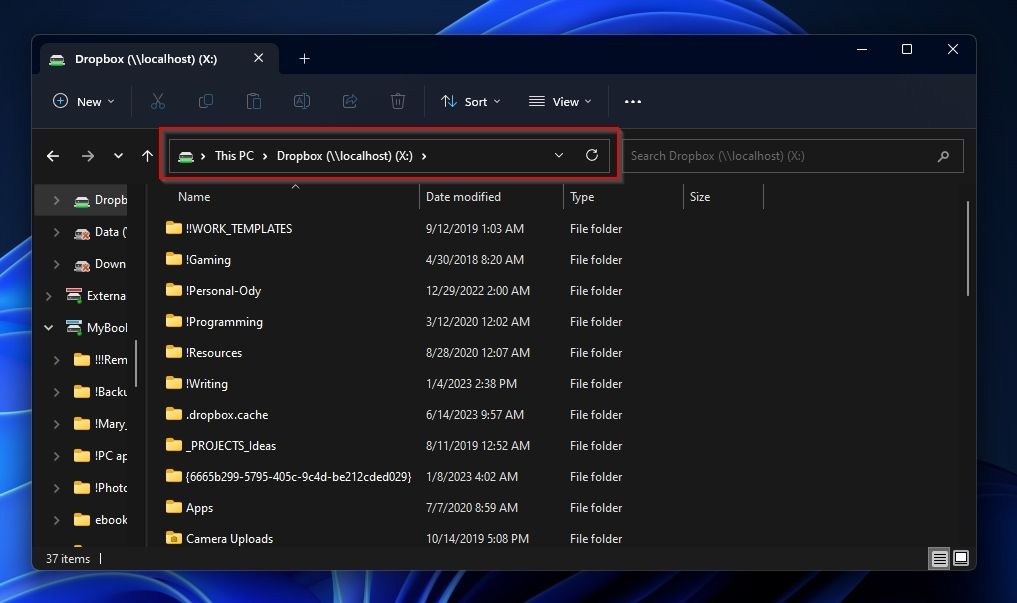The image size is (1017, 603).
Task: Switch to details layout view
Action: point(938,558)
